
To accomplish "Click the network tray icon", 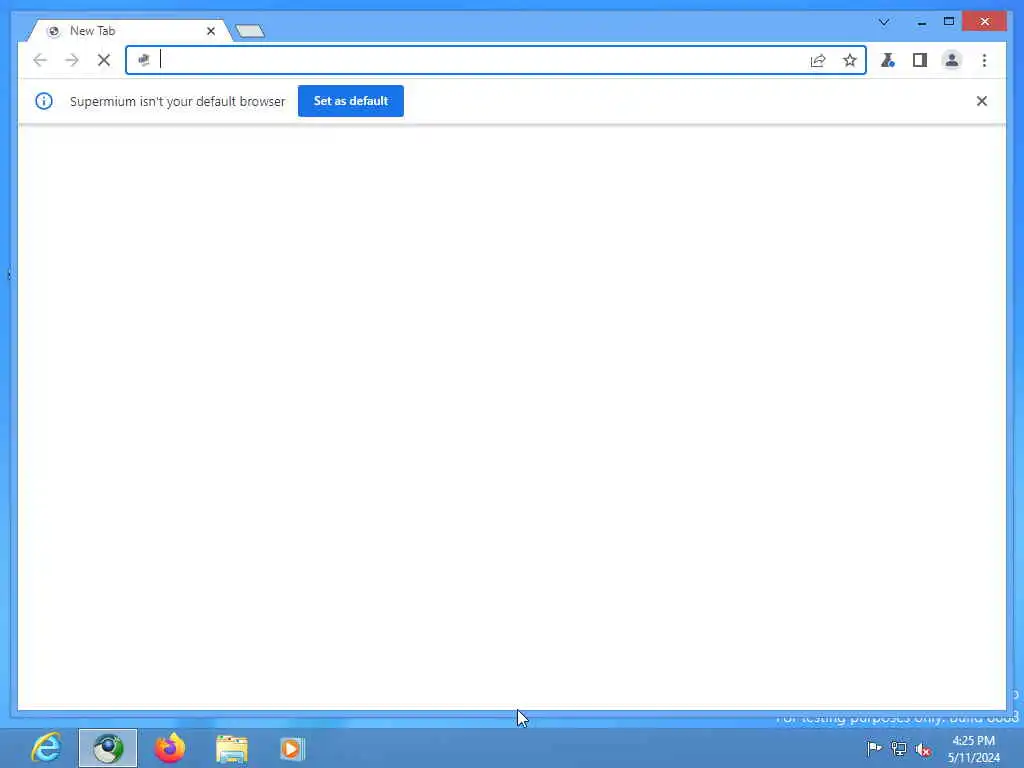I will [x=899, y=748].
